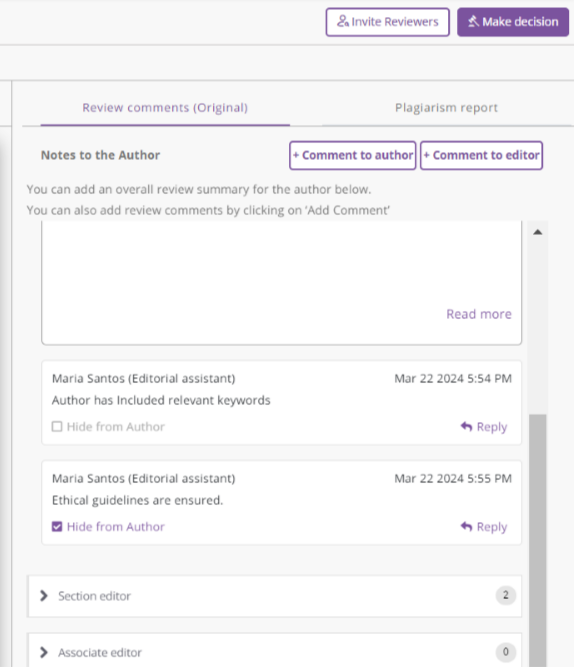Click the Section editor comment count badge

pyautogui.click(x=505, y=595)
